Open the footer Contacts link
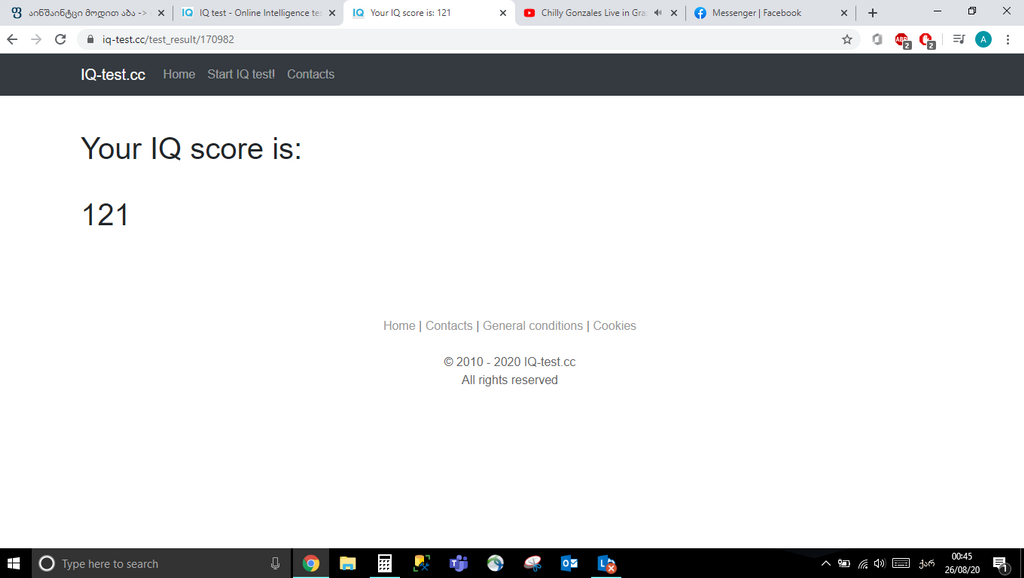The image size is (1024, 578). point(449,325)
